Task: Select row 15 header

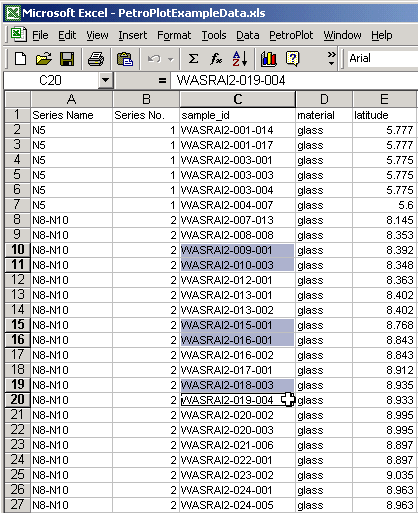Action: [18, 325]
